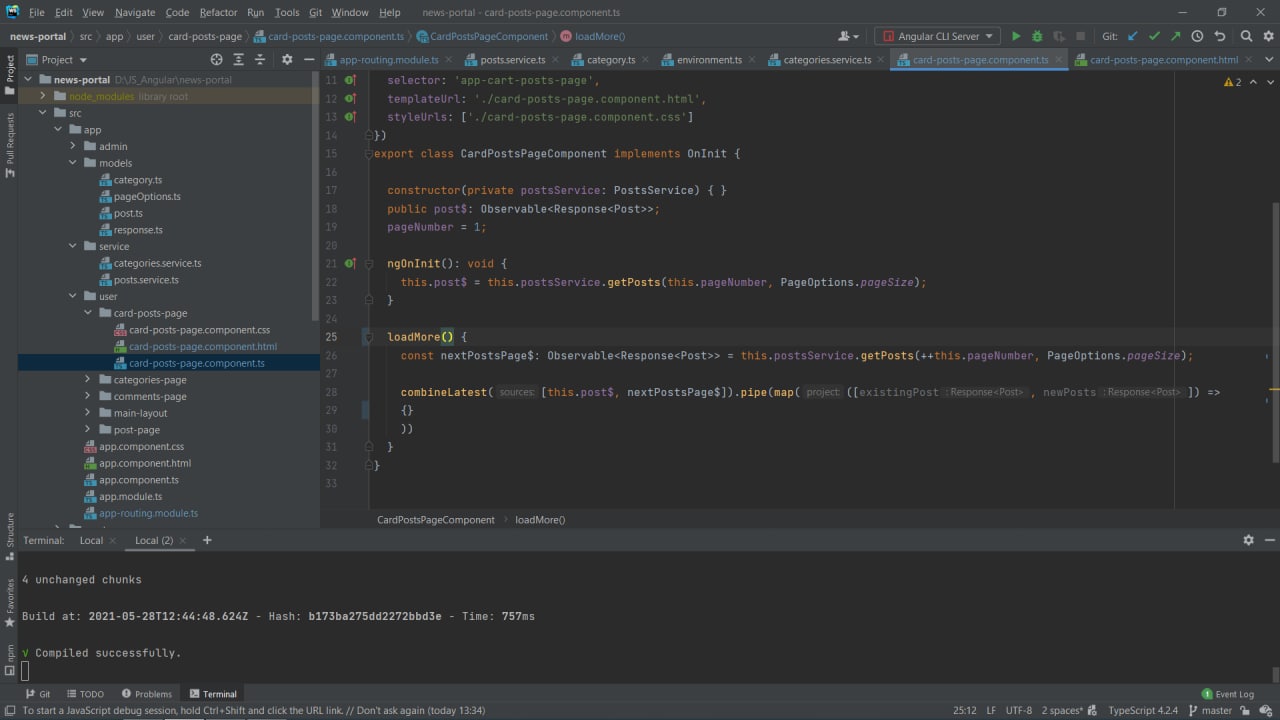Click the Git commit checkmark icon
The image size is (1280, 720).
(1154, 36)
